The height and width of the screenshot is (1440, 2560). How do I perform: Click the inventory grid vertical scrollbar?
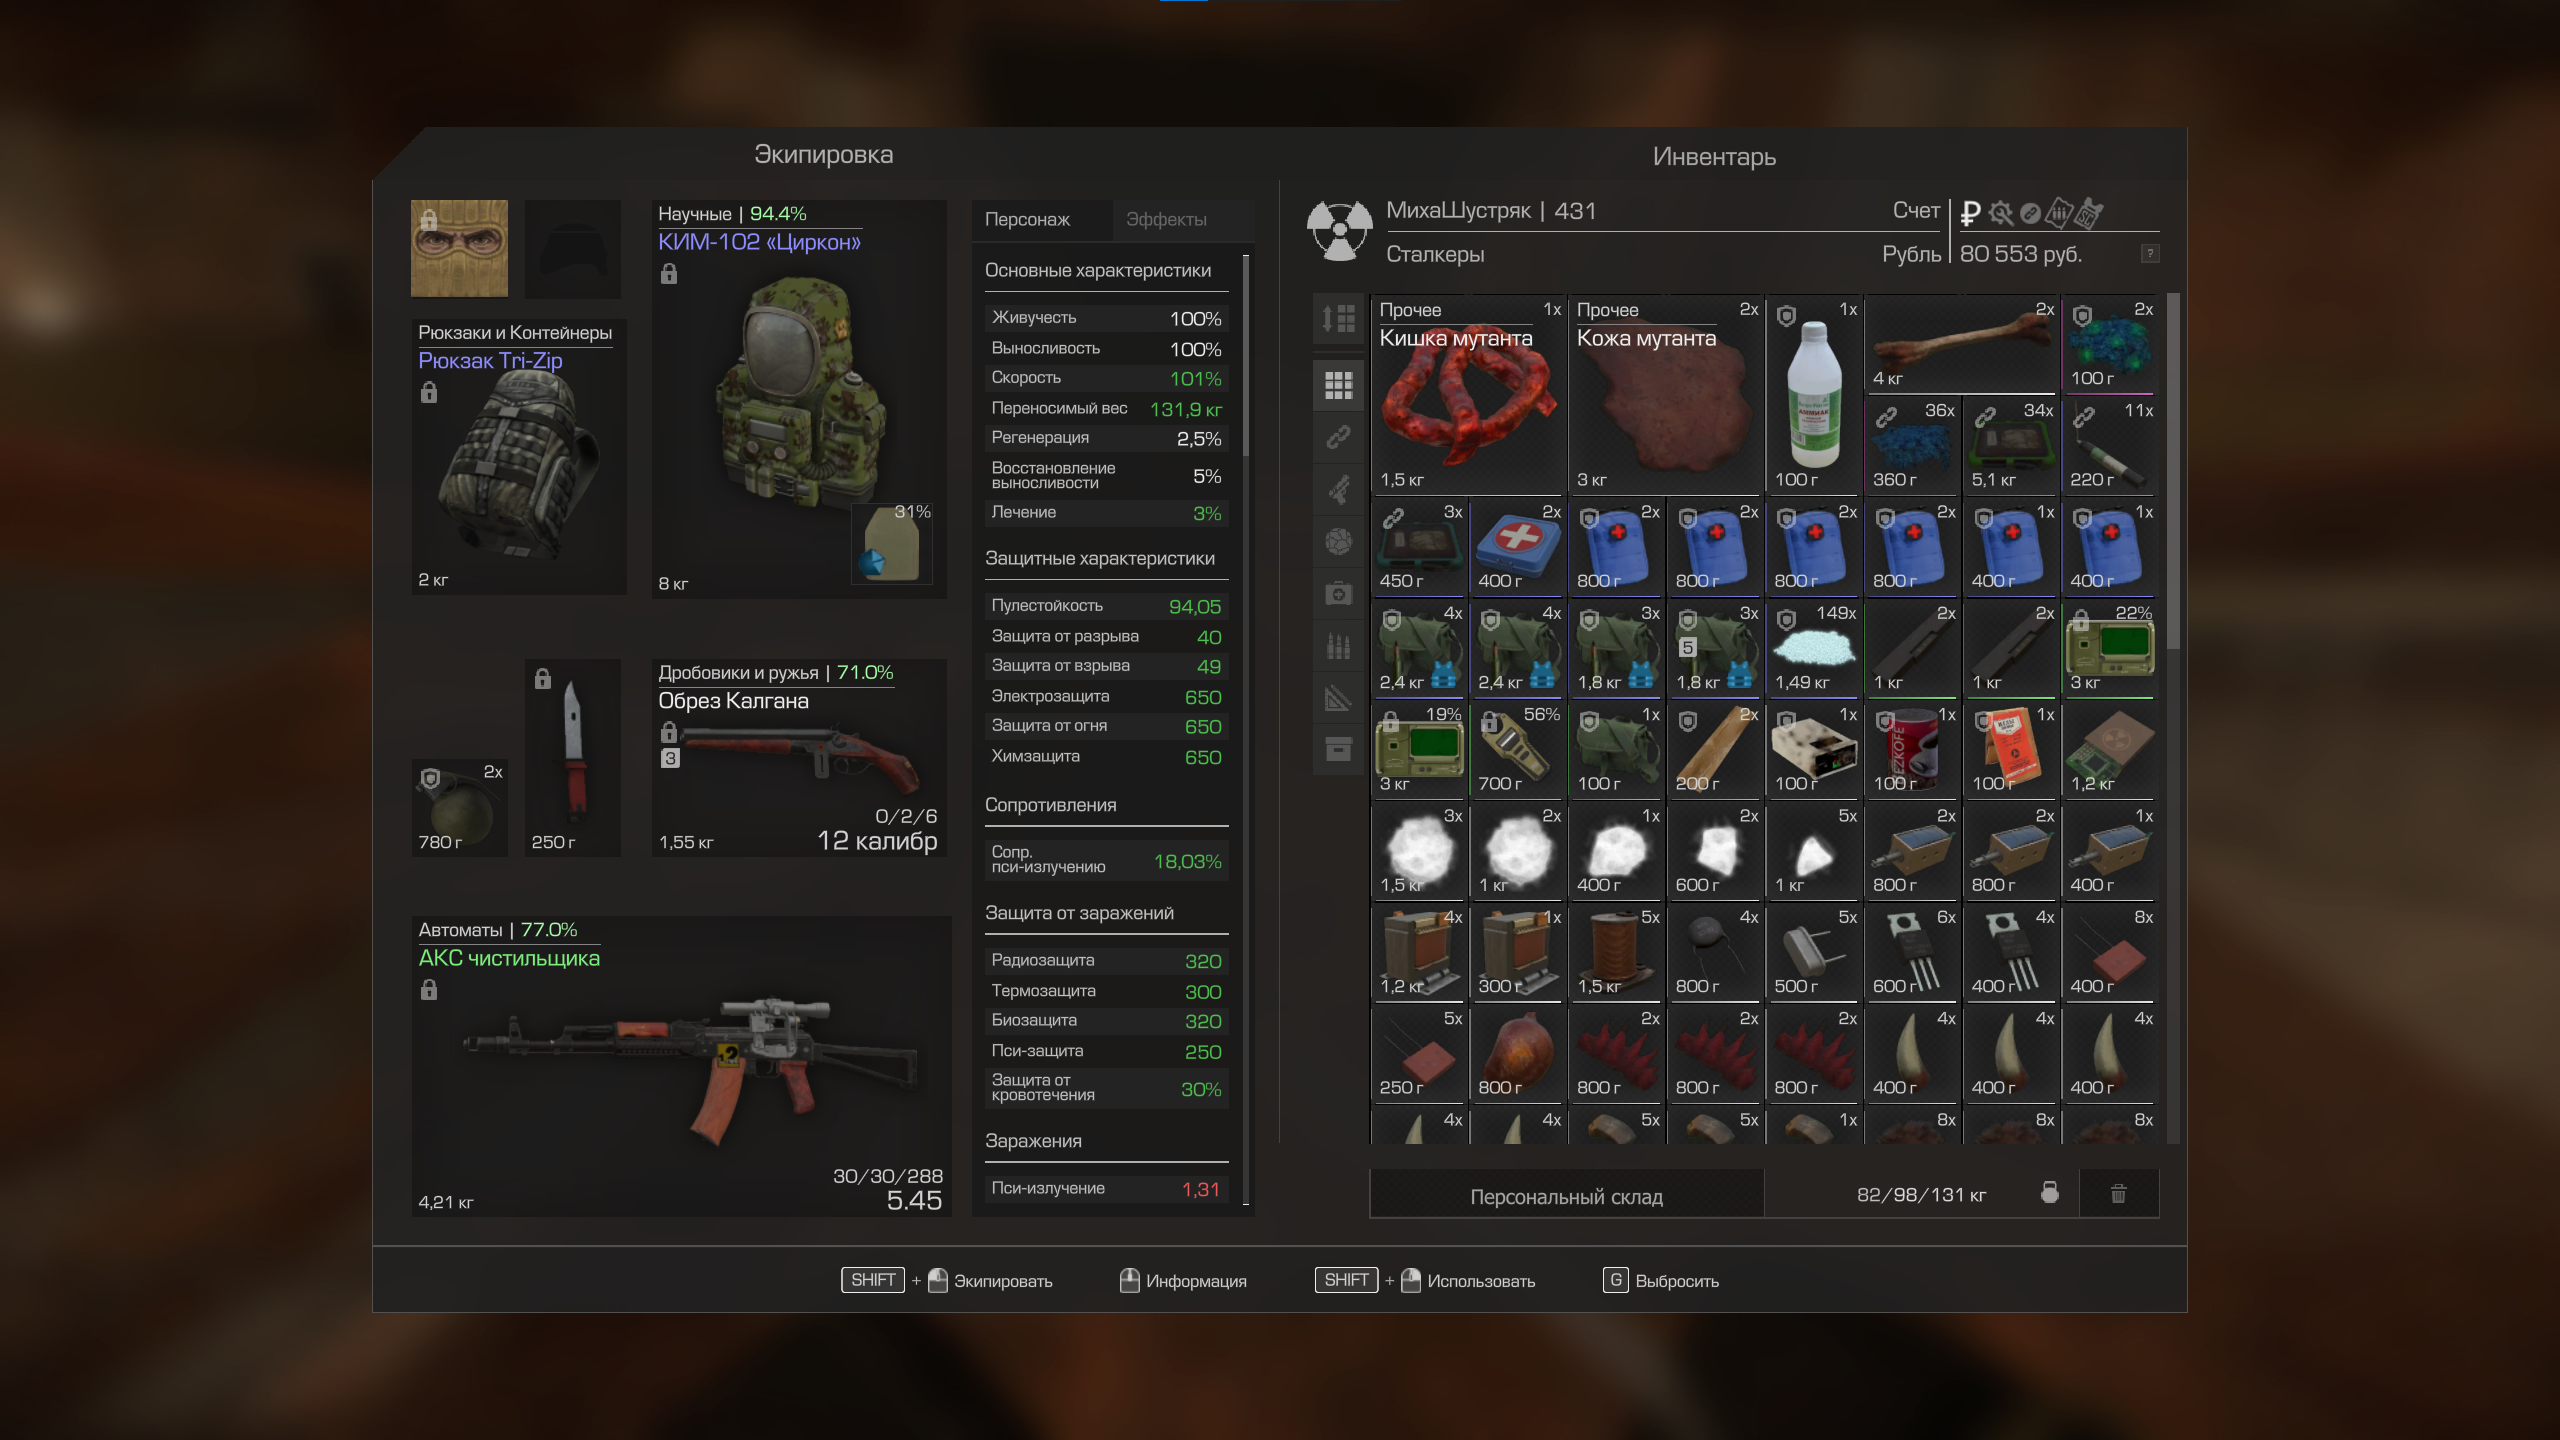point(2172,471)
